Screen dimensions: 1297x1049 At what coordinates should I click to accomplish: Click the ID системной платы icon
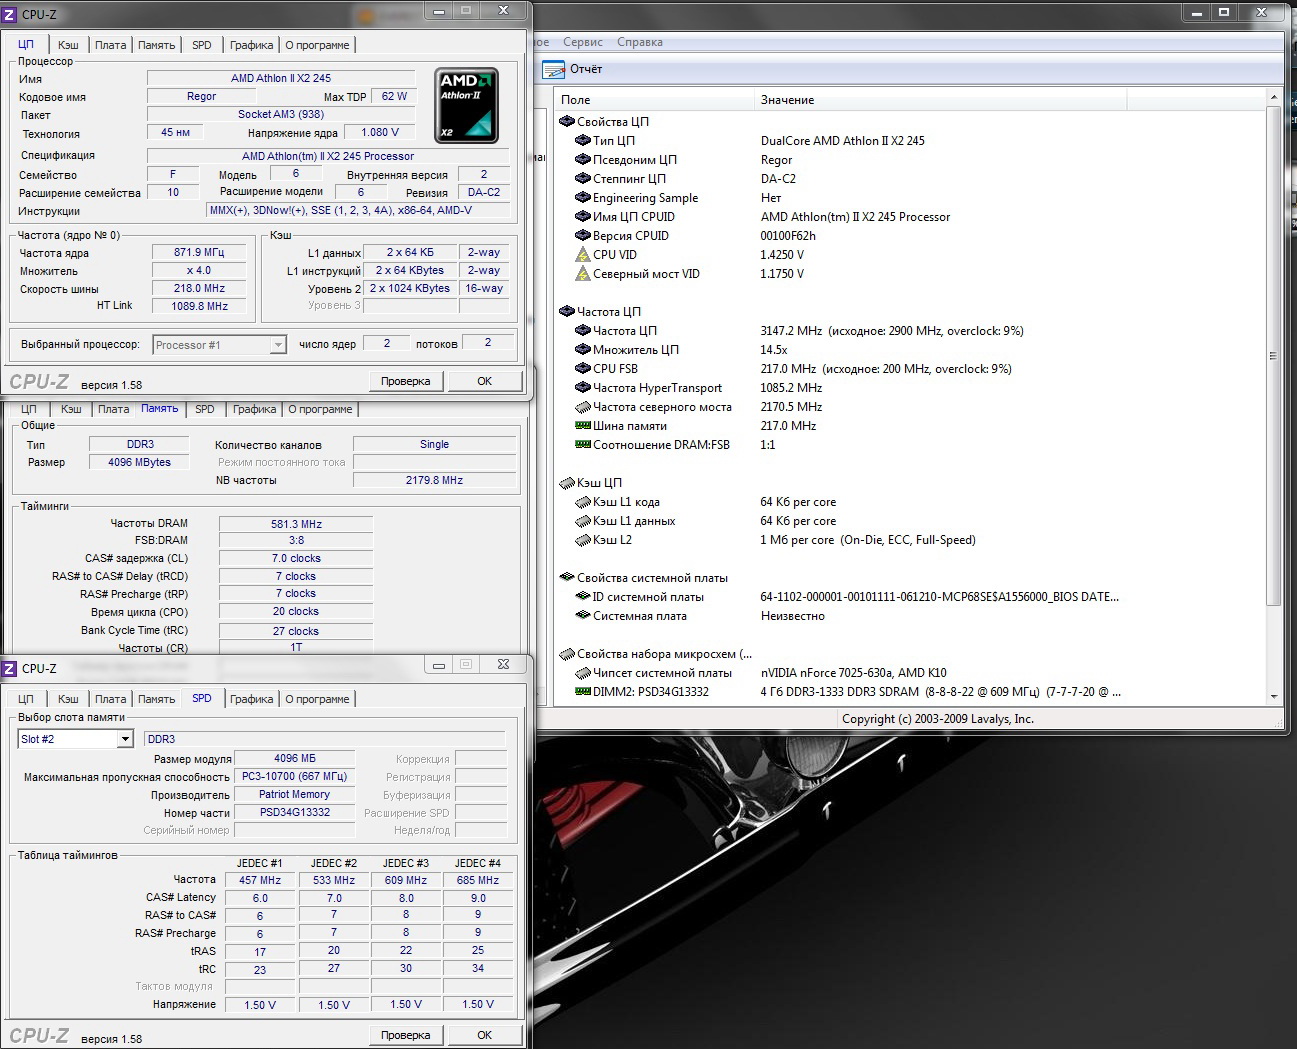pyautogui.click(x=583, y=597)
